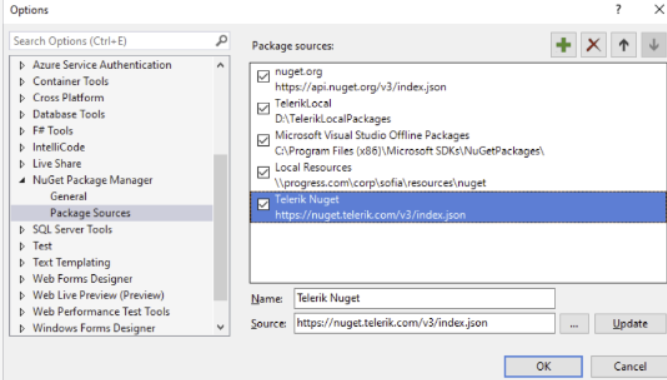Open the help question mark in title bar
Viewport: 667px width, 380px height.
618,9
